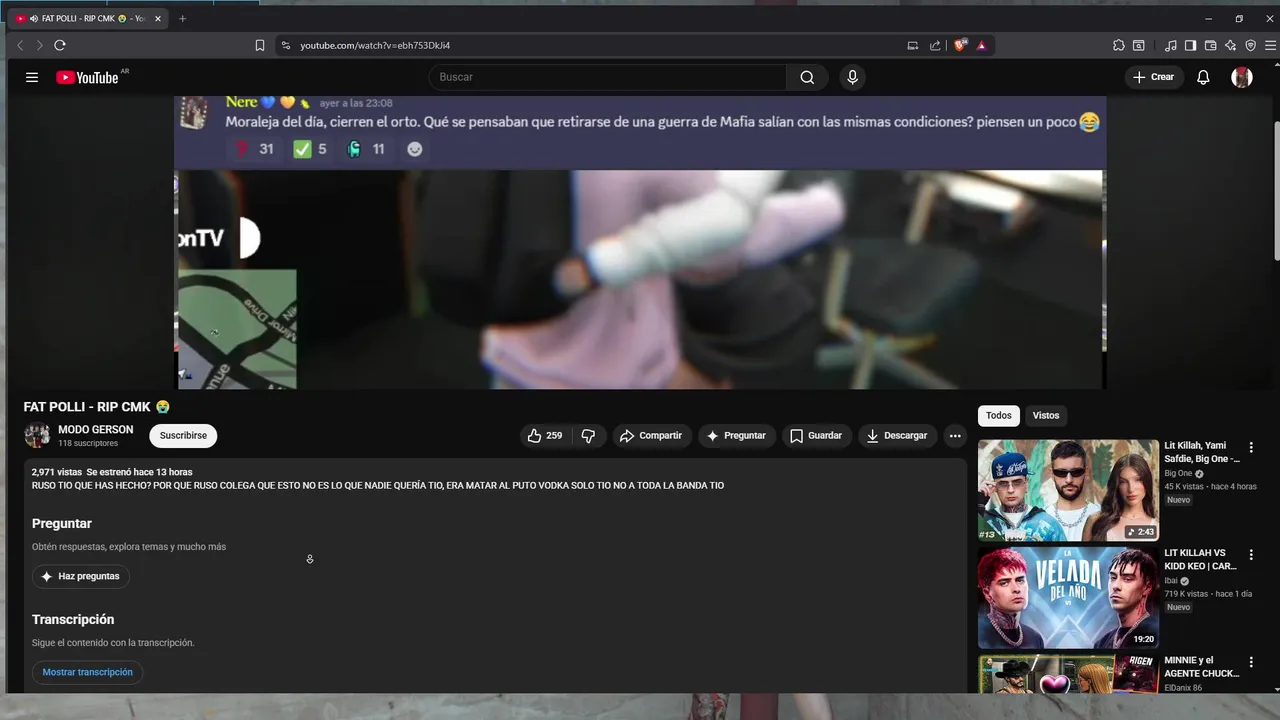Focus the Buscar search field

point(608,77)
